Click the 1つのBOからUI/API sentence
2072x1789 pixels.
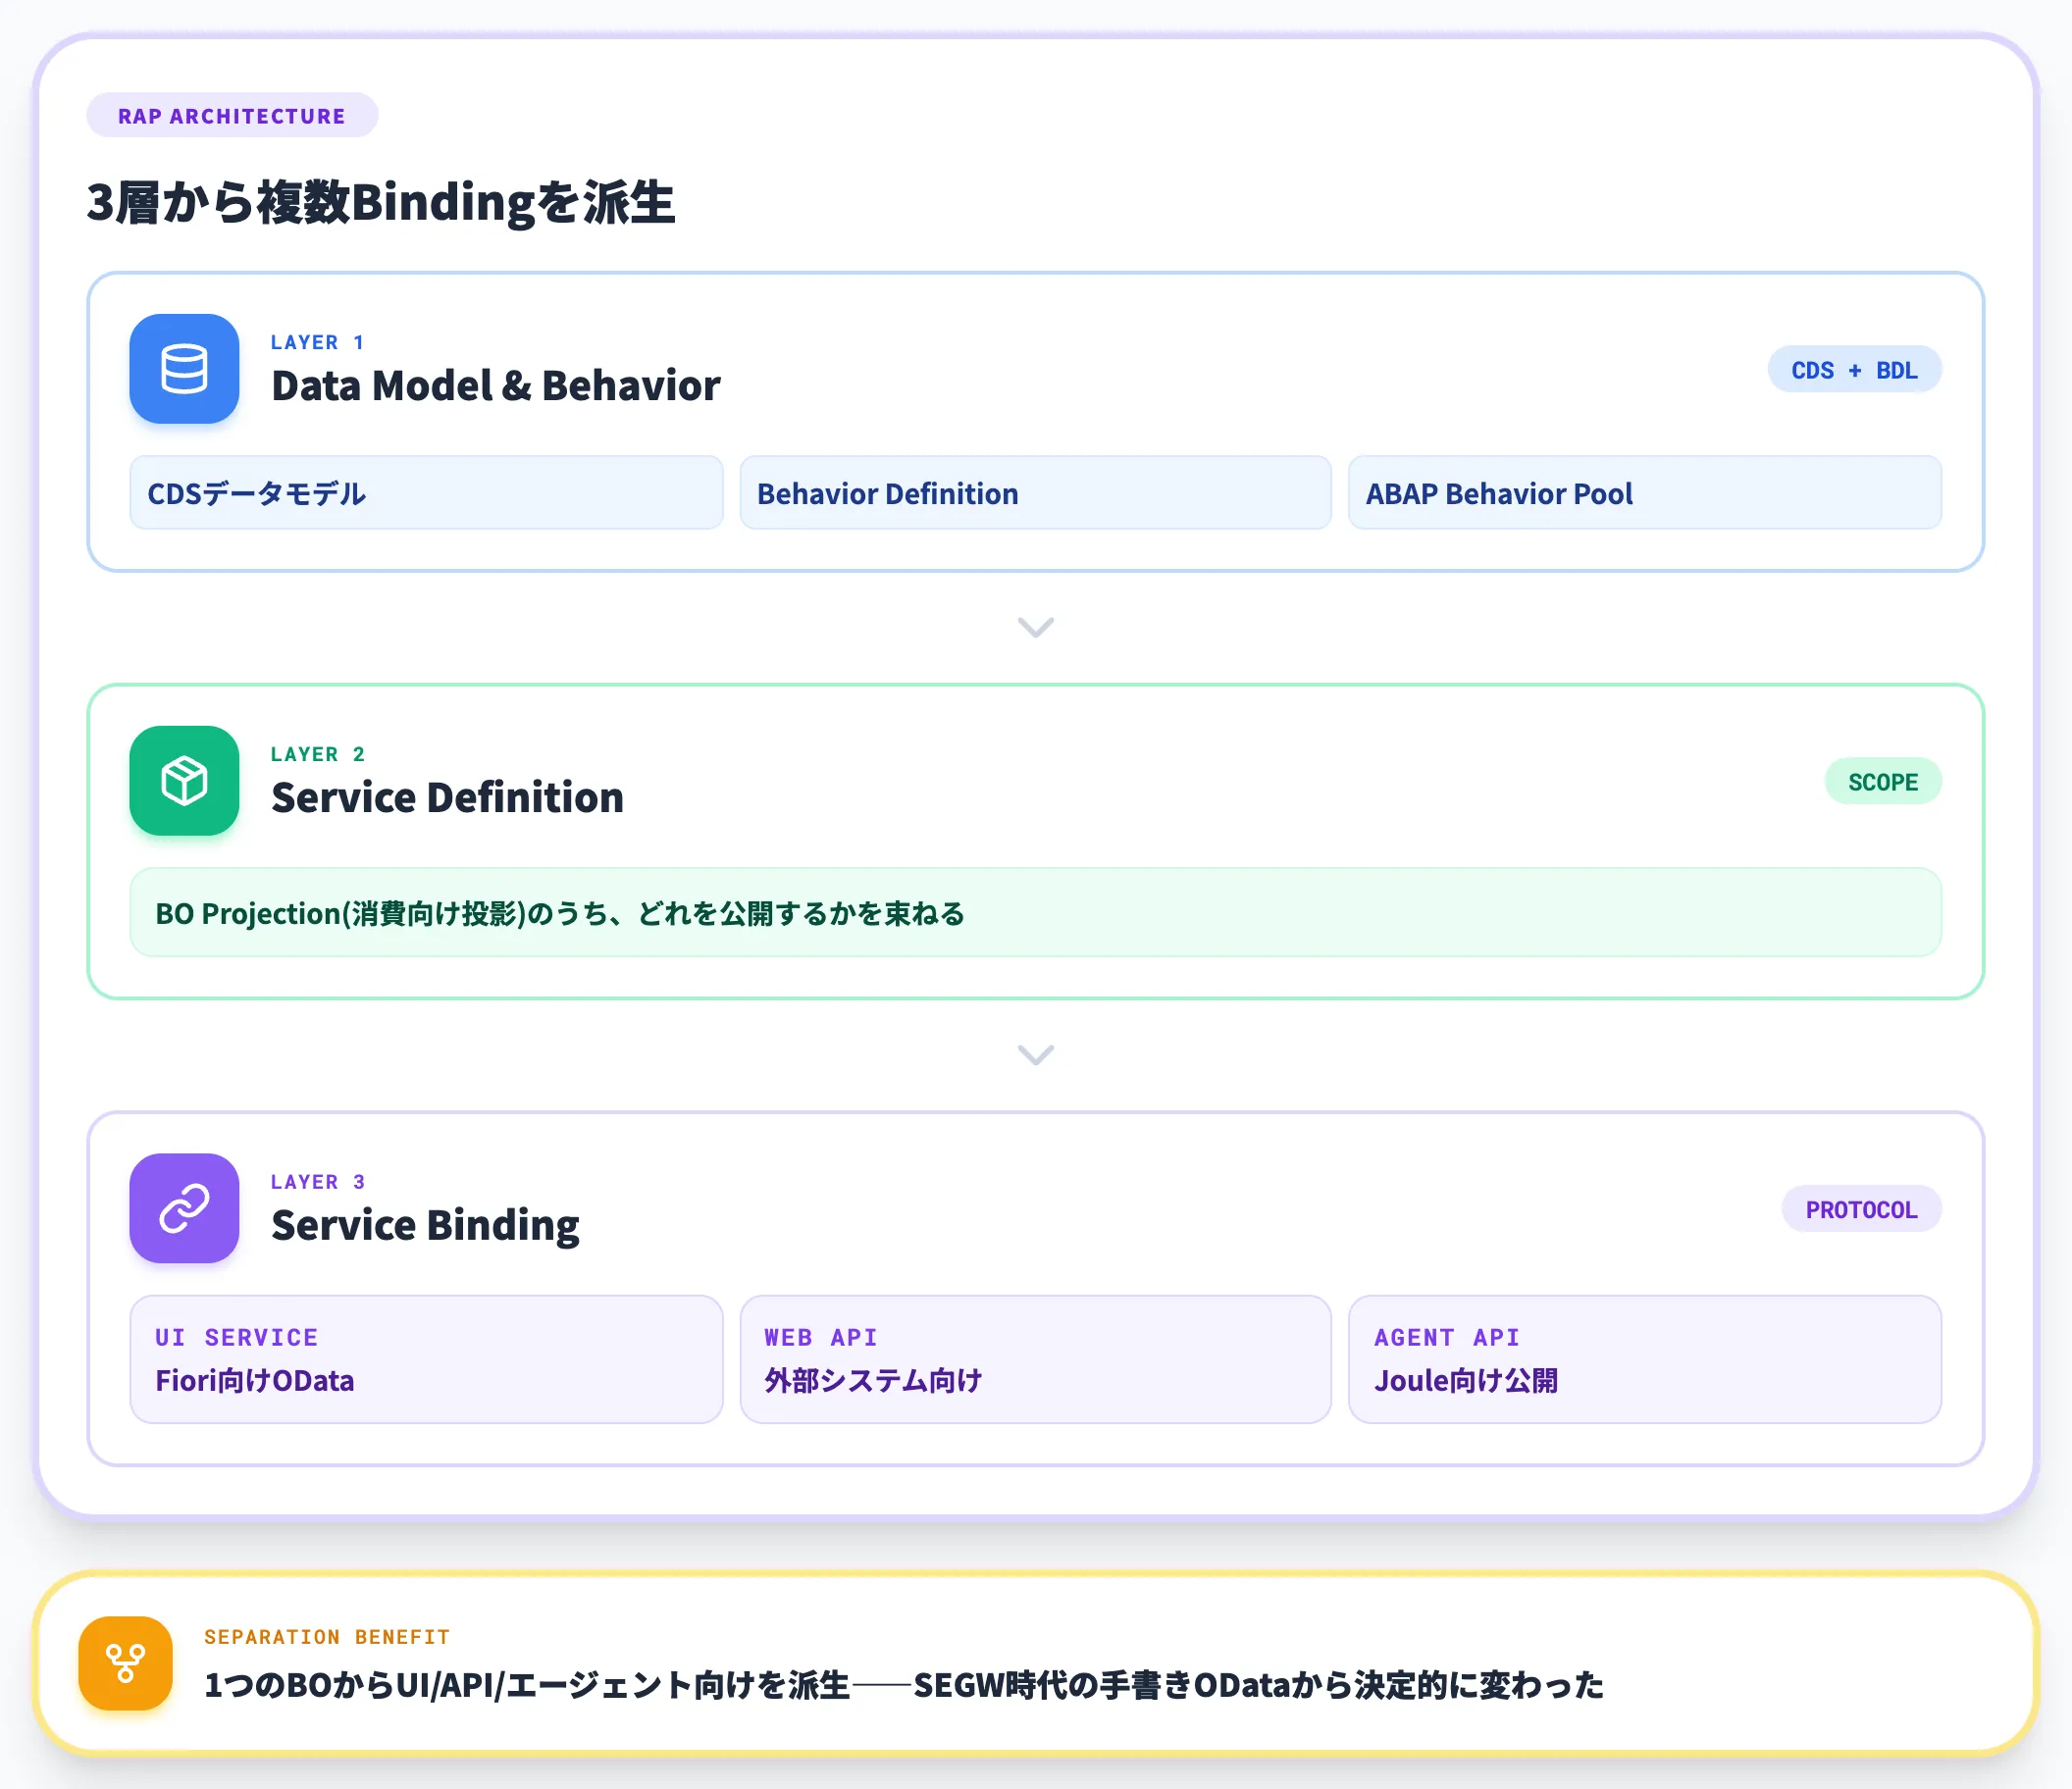[x=904, y=1686]
